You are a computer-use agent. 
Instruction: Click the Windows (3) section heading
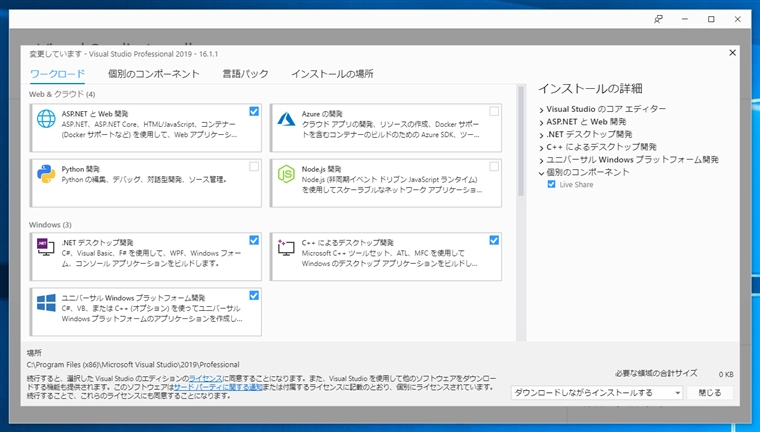tap(50, 224)
